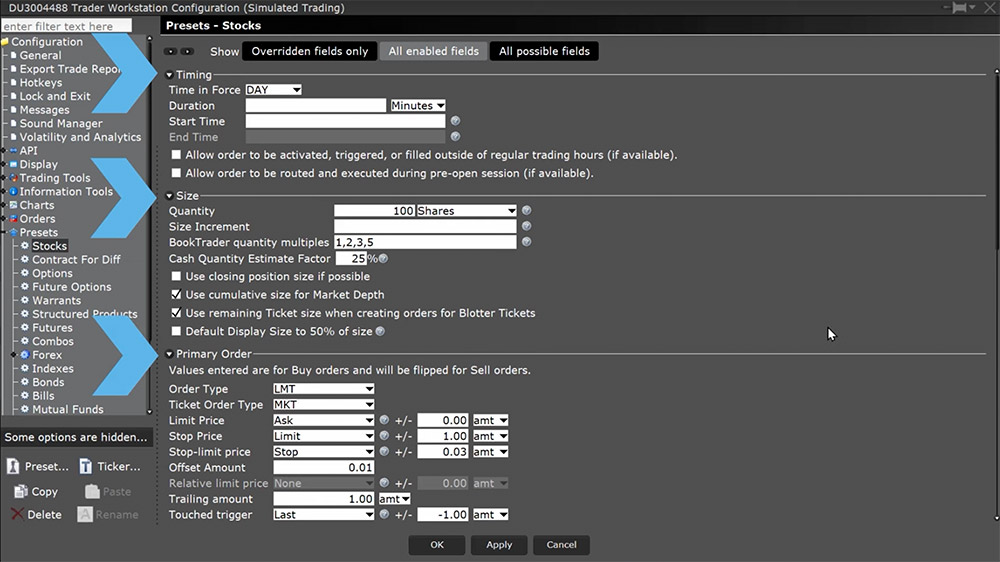Click the filter text input field
The height and width of the screenshot is (562, 1000).
[x=66, y=26]
